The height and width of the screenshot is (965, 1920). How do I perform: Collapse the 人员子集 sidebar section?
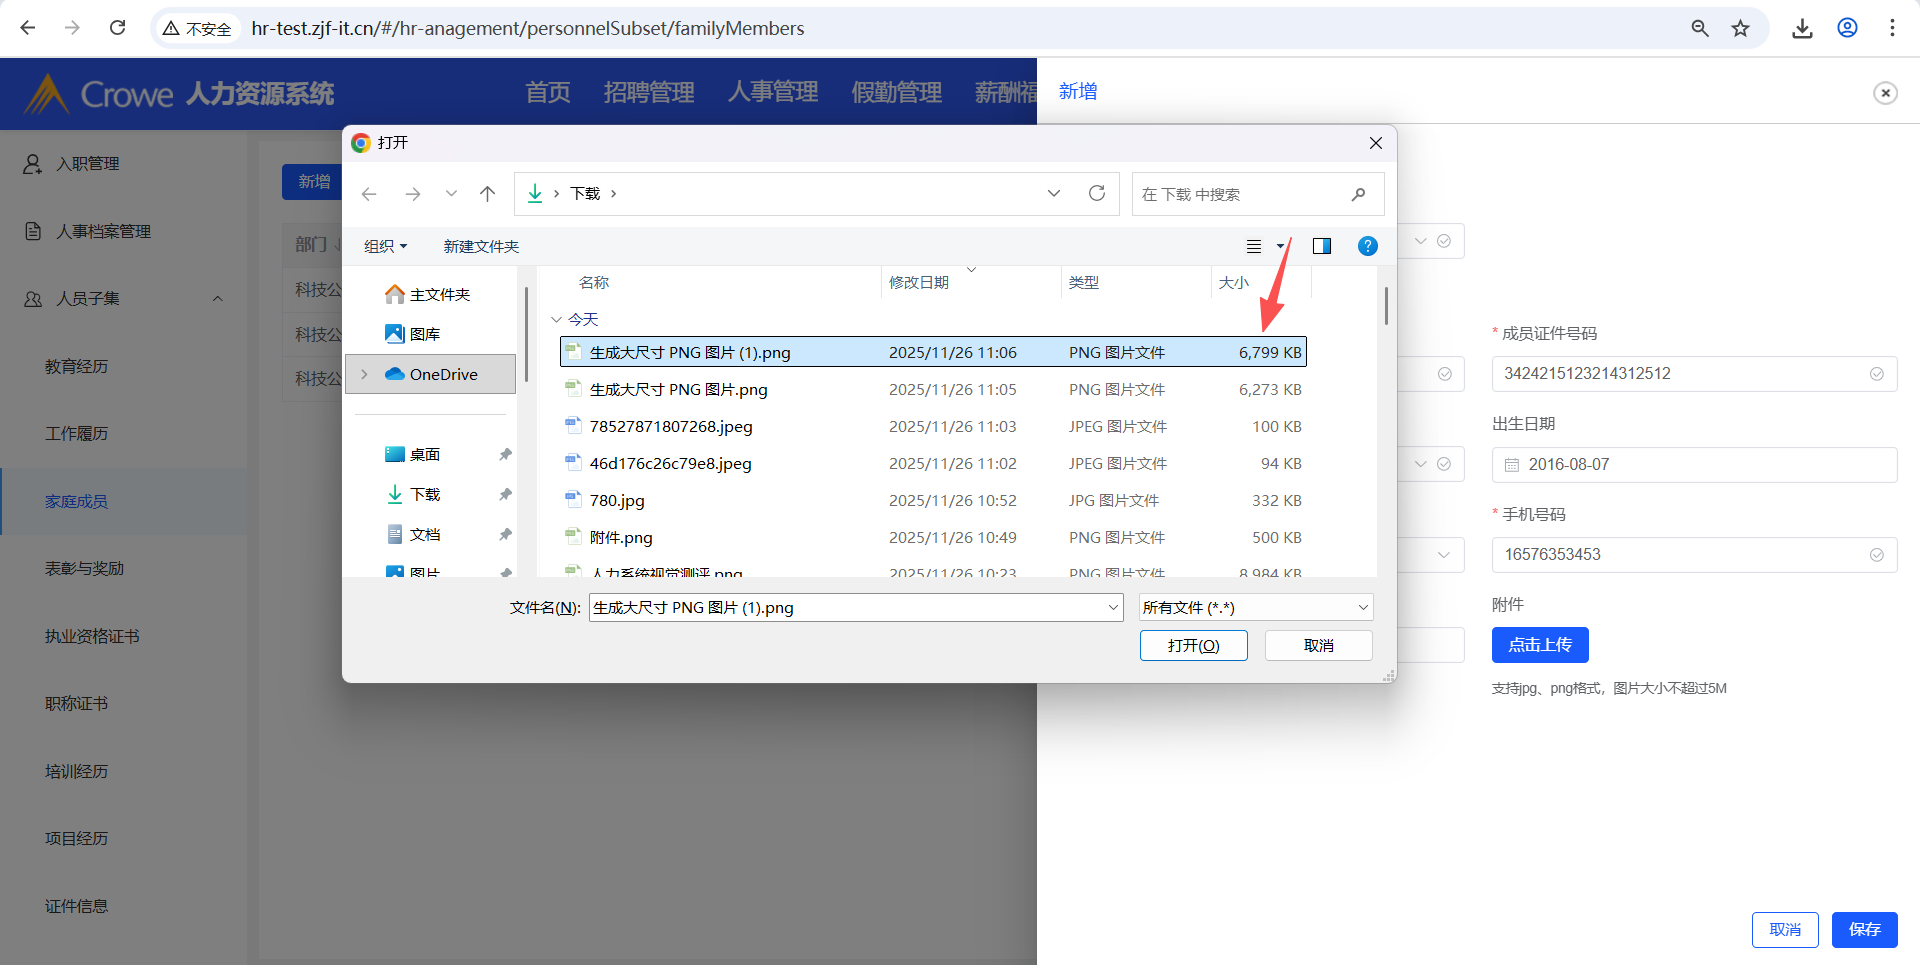point(218,298)
